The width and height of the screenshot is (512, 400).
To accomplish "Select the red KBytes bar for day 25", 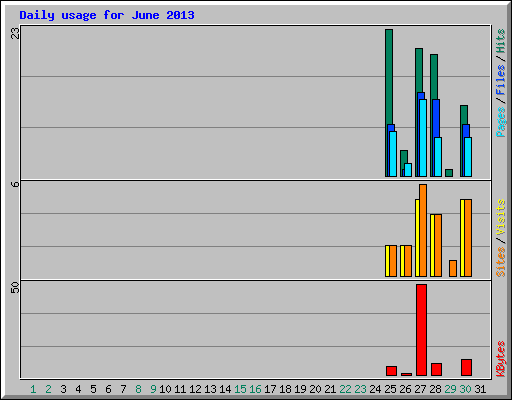I will pyautogui.click(x=391, y=371).
